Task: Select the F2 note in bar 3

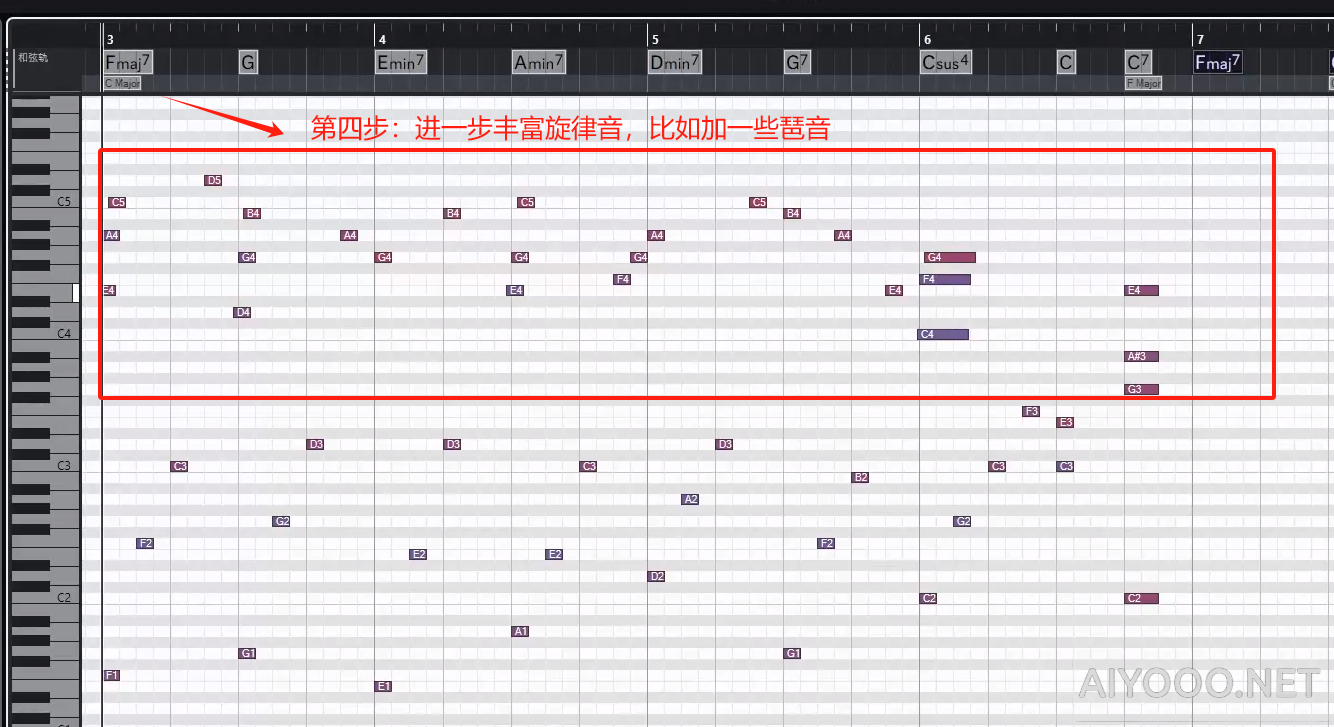Action: pyautogui.click(x=145, y=543)
